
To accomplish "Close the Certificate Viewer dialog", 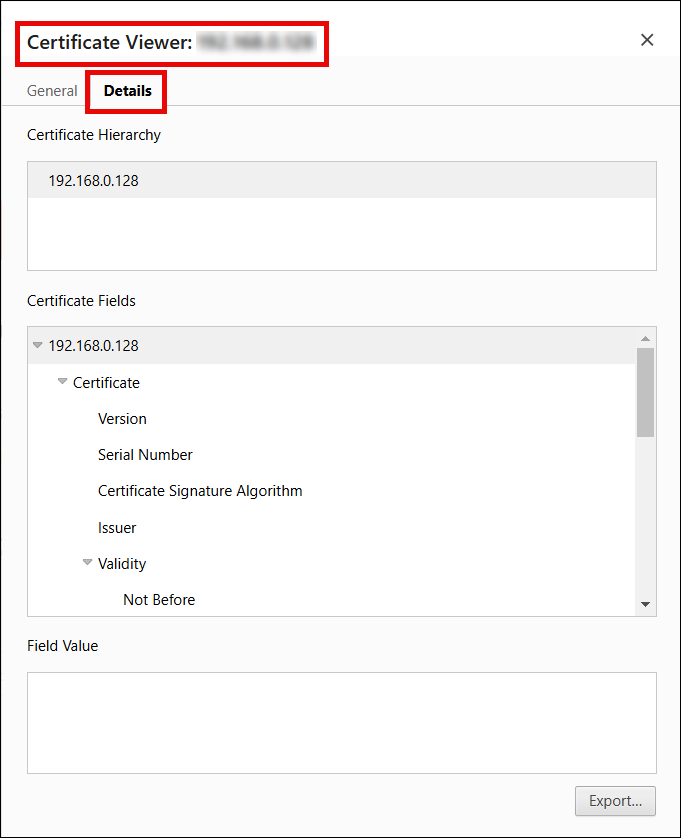I will 647,40.
